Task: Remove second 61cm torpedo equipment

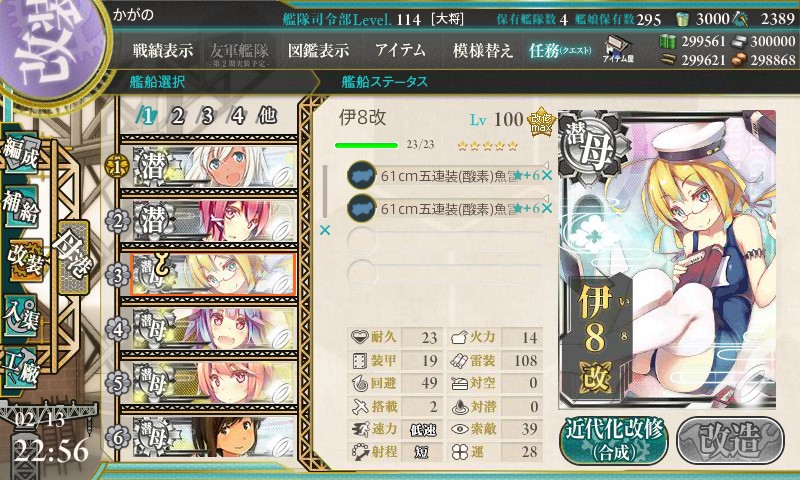Action: click(x=547, y=208)
